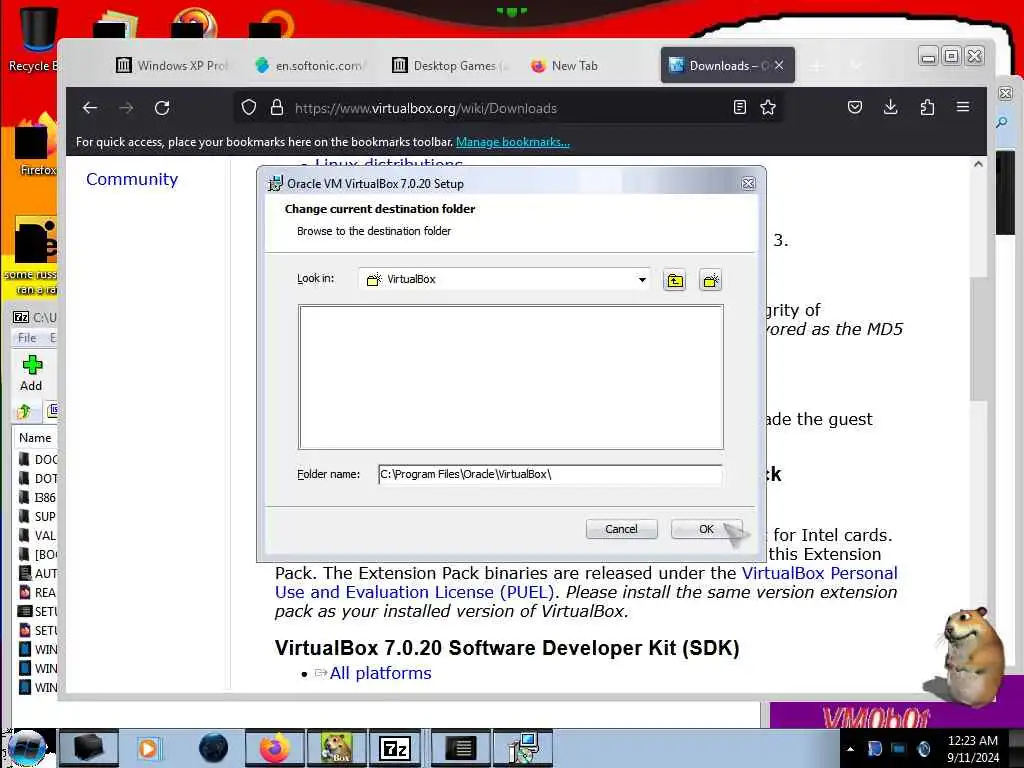The height and width of the screenshot is (768, 1024).
Task: Select the SUP row in 7-Zip
Action: click(38, 517)
